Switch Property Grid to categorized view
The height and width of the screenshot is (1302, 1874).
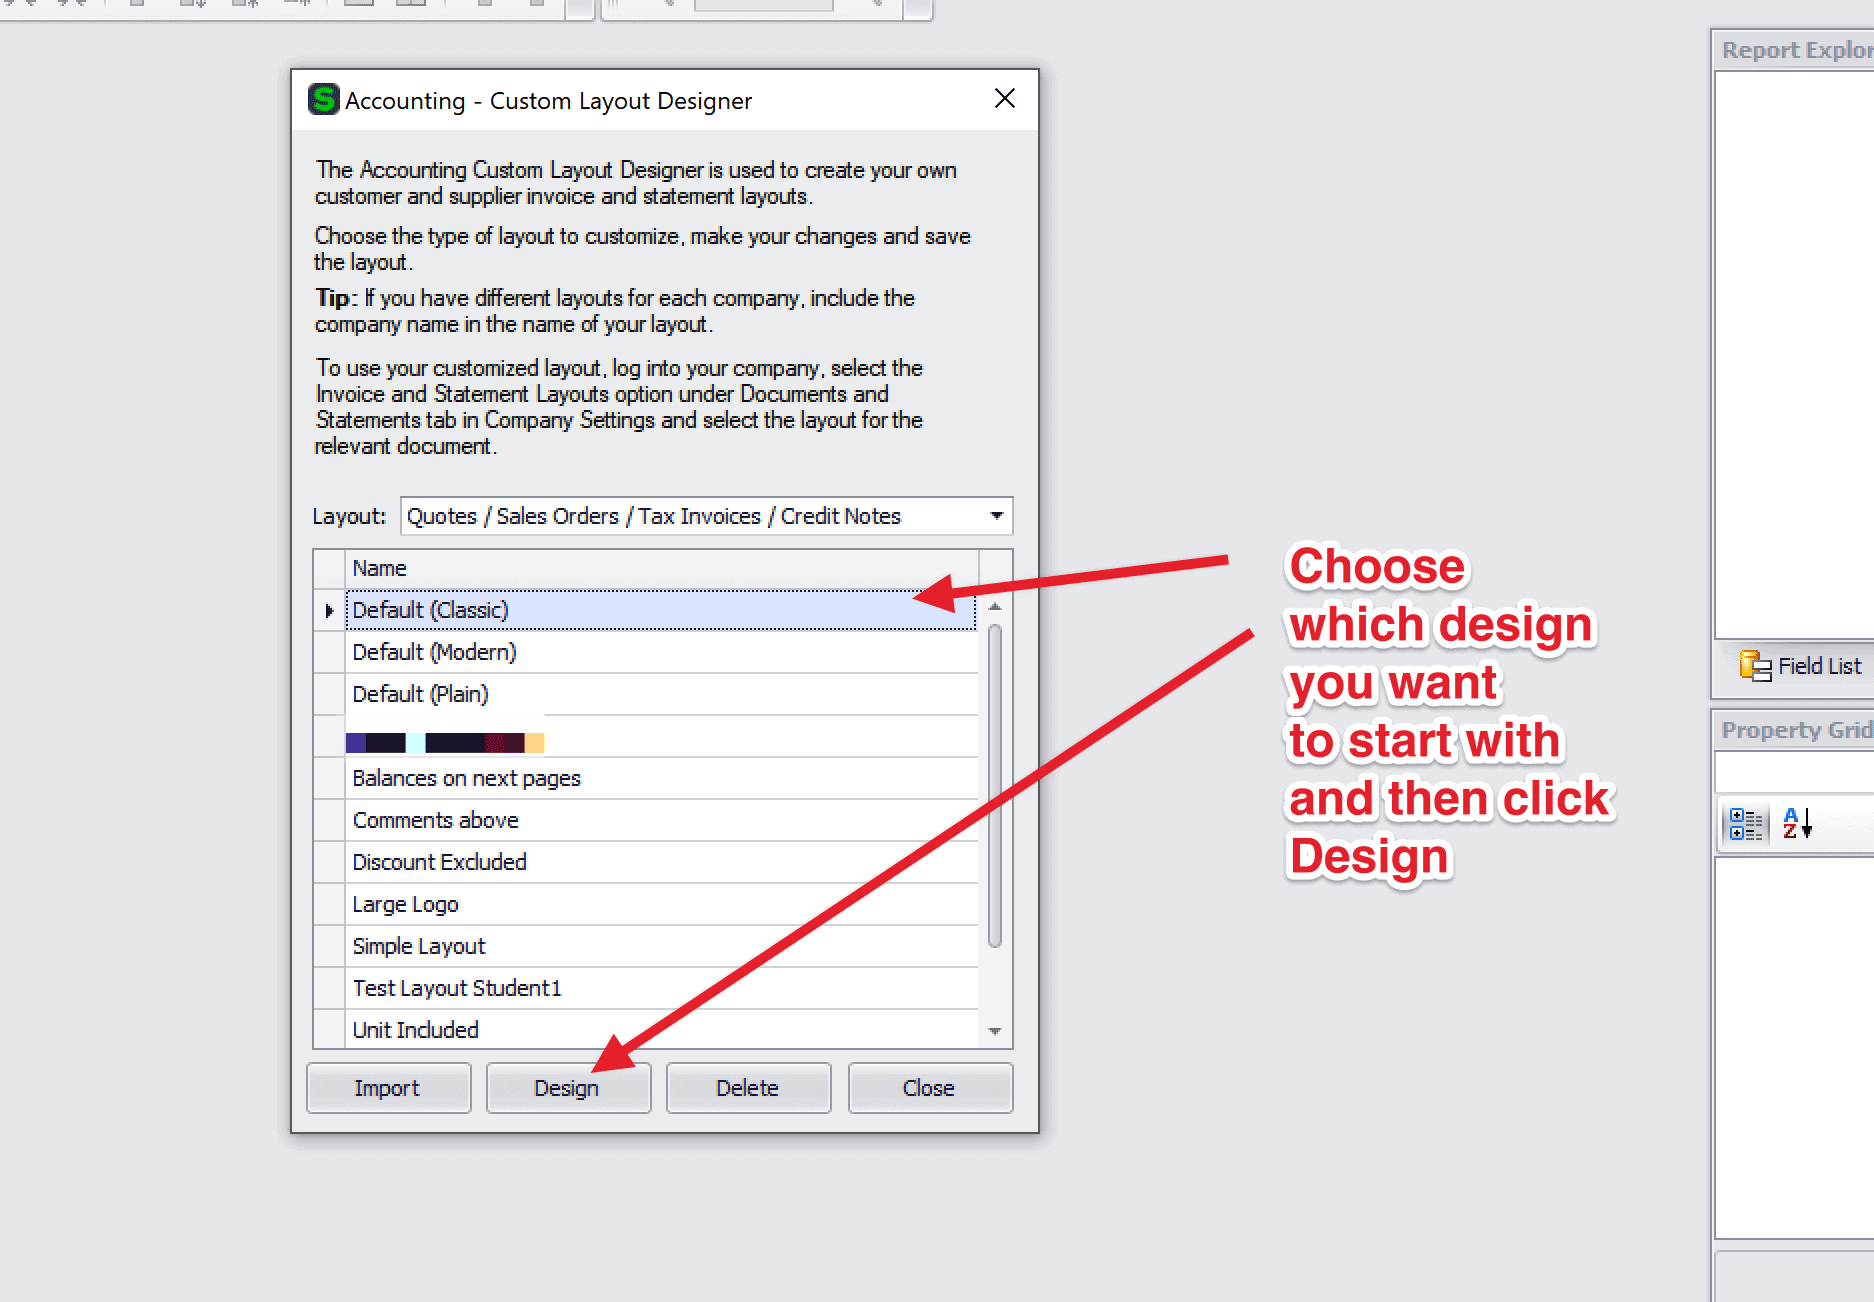click(1745, 824)
